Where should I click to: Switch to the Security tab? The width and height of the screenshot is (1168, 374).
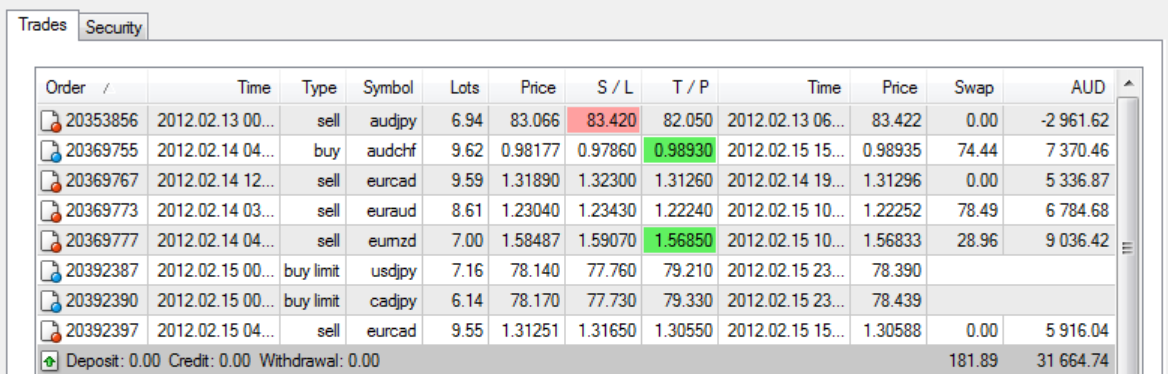click(113, 28)
